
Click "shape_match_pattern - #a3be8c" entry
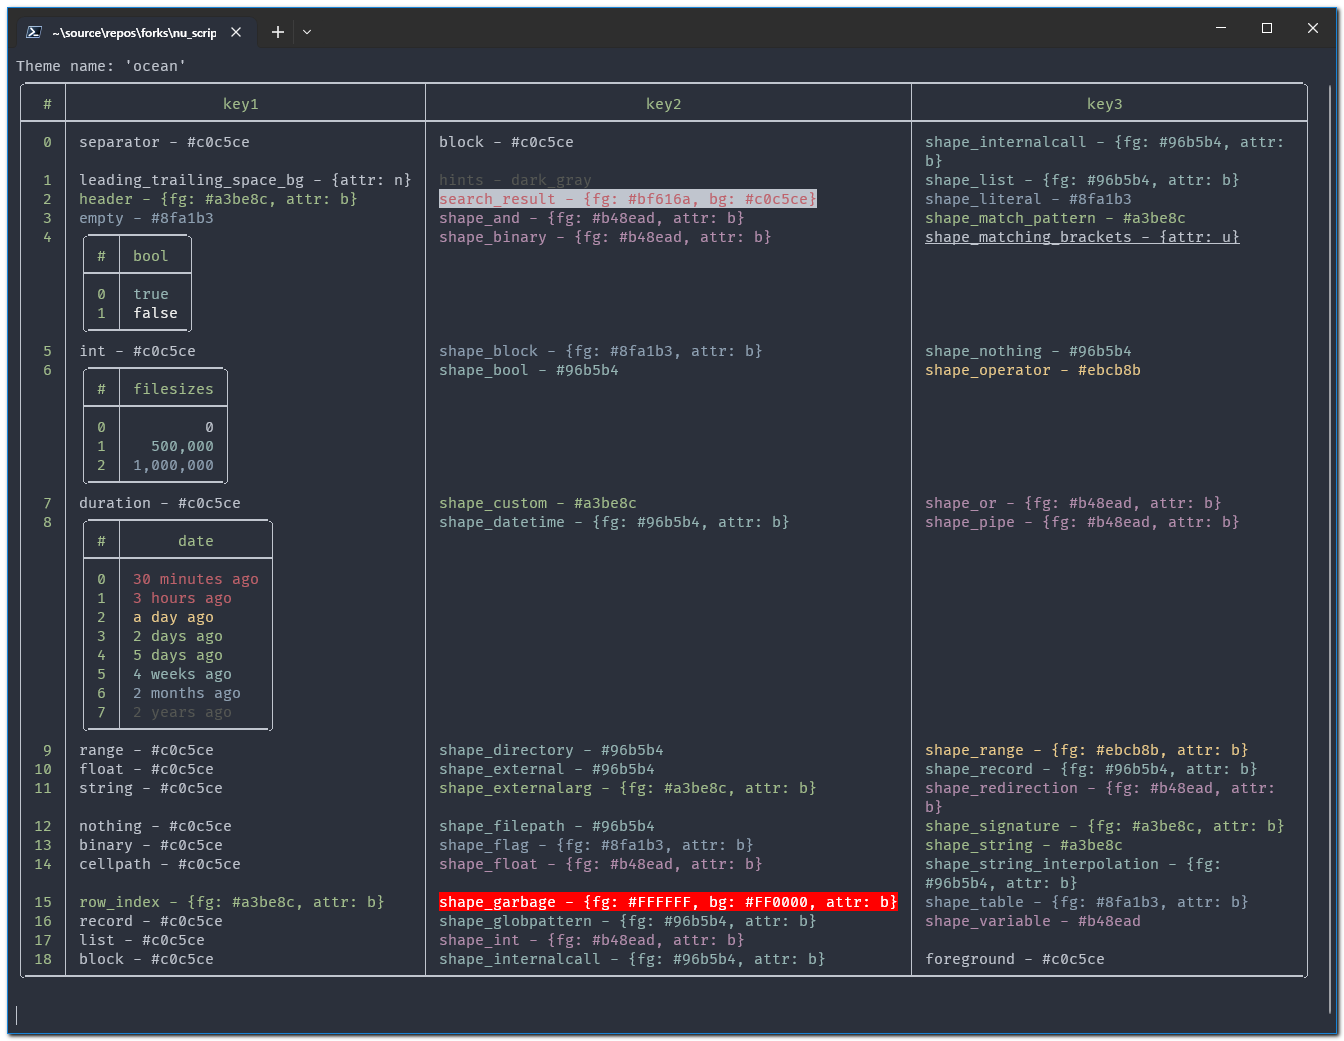click(x=1055, y=218)
